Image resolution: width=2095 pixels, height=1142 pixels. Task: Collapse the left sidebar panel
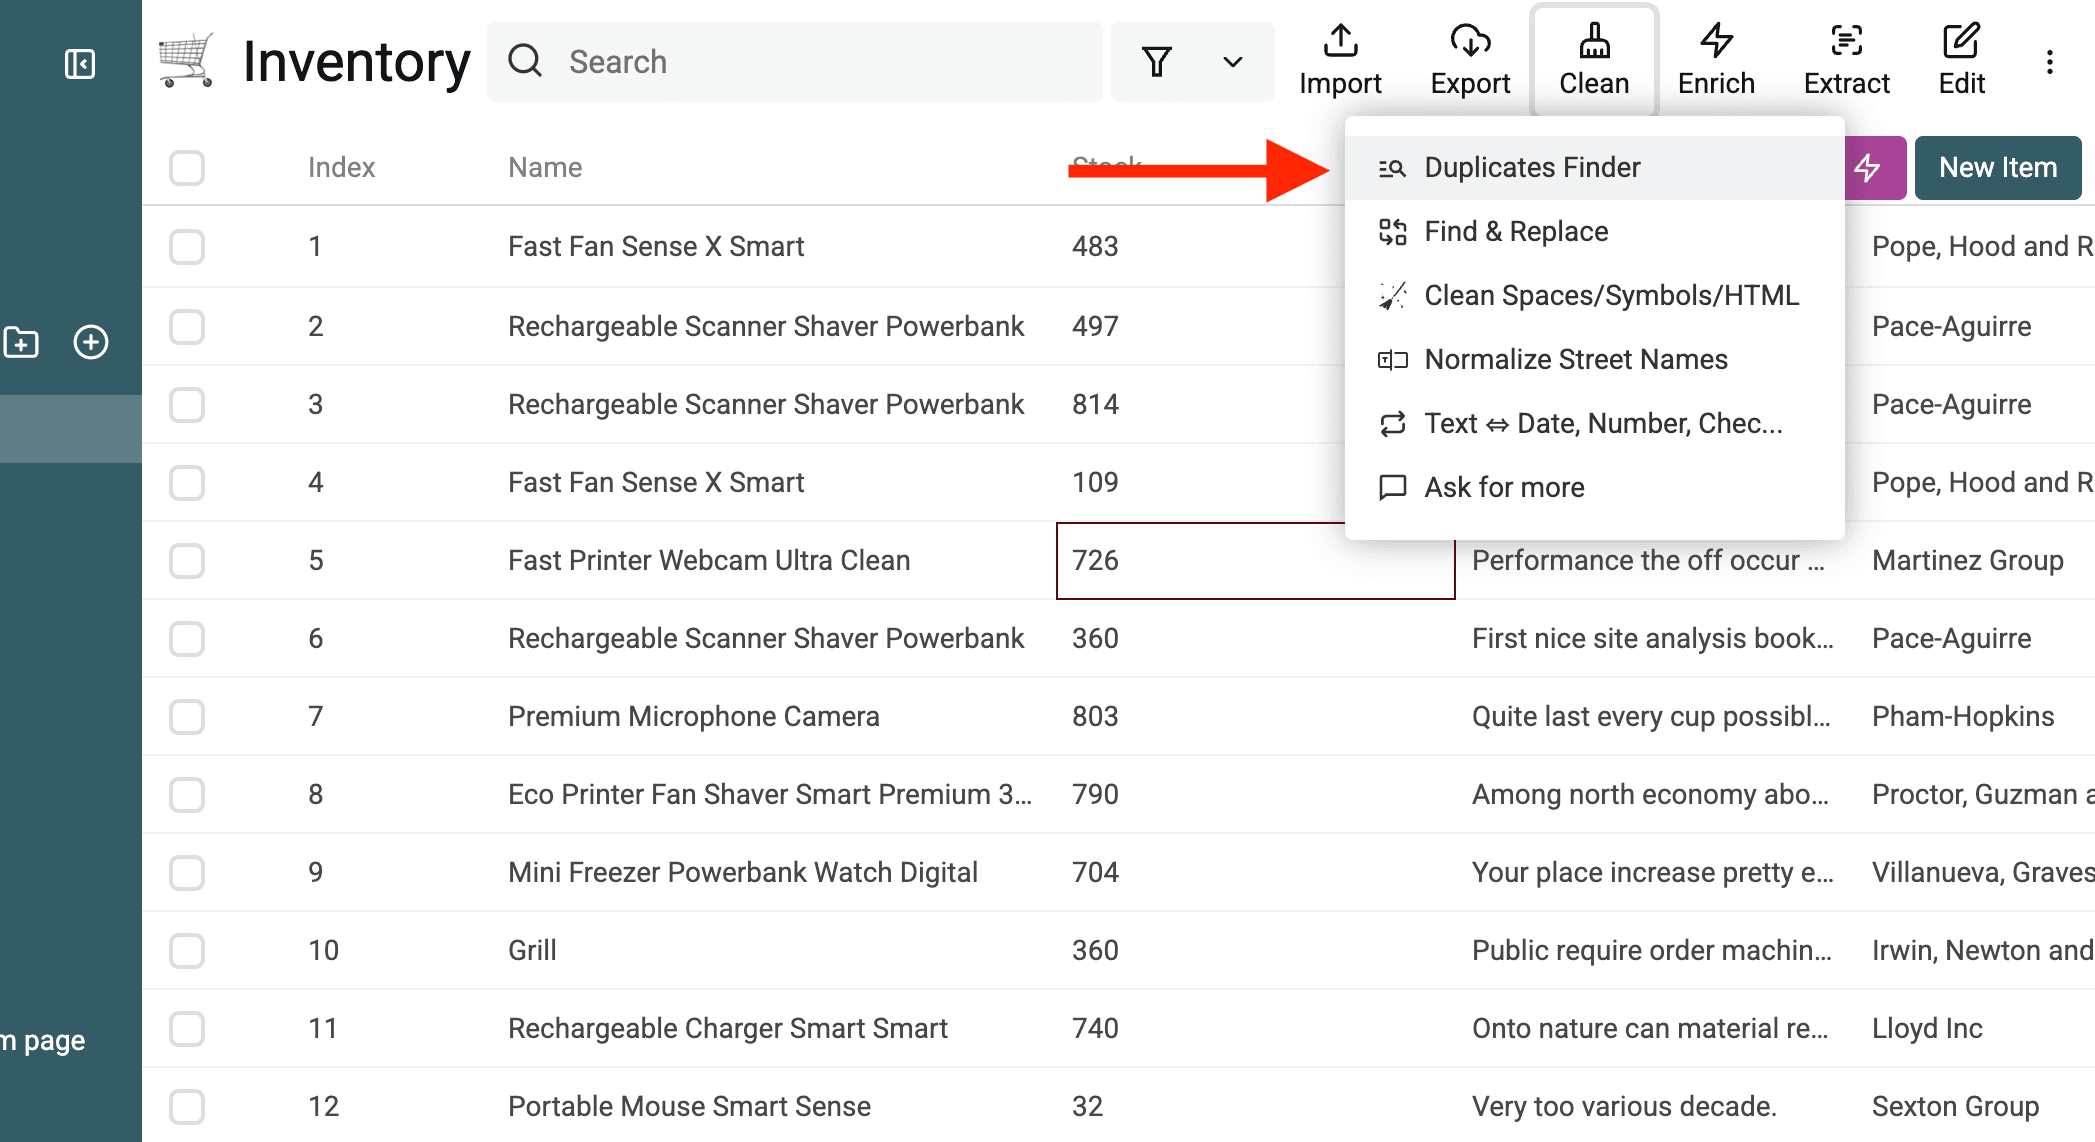[80, 63]
